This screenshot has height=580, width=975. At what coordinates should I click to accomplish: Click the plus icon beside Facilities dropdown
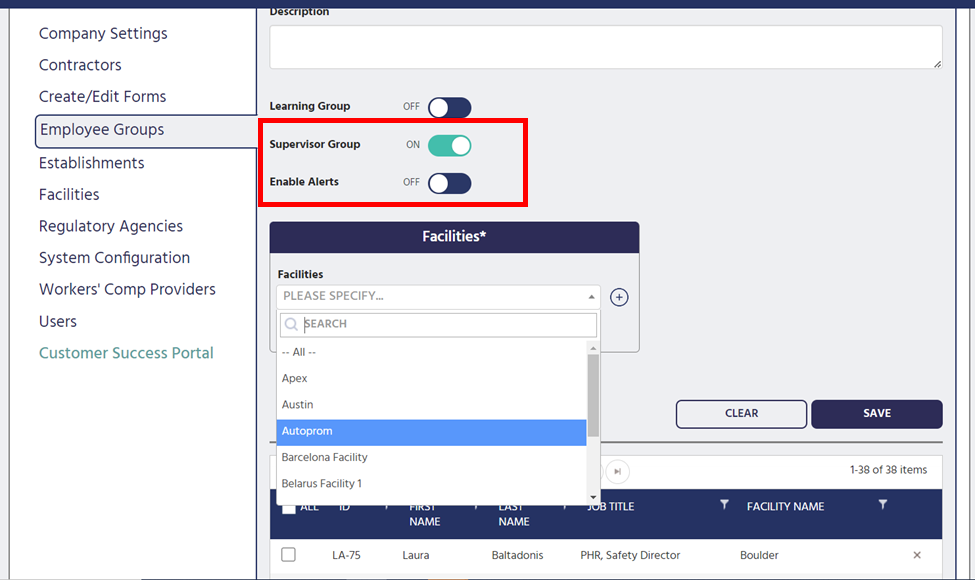click(x=619, y=297)
